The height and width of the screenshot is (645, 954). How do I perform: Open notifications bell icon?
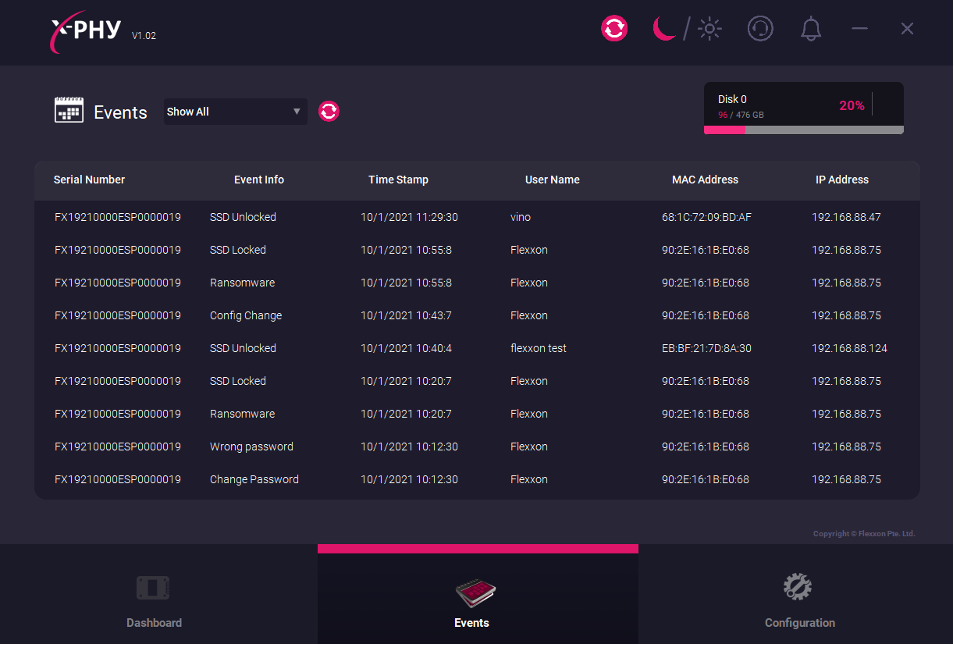[811, 29]
